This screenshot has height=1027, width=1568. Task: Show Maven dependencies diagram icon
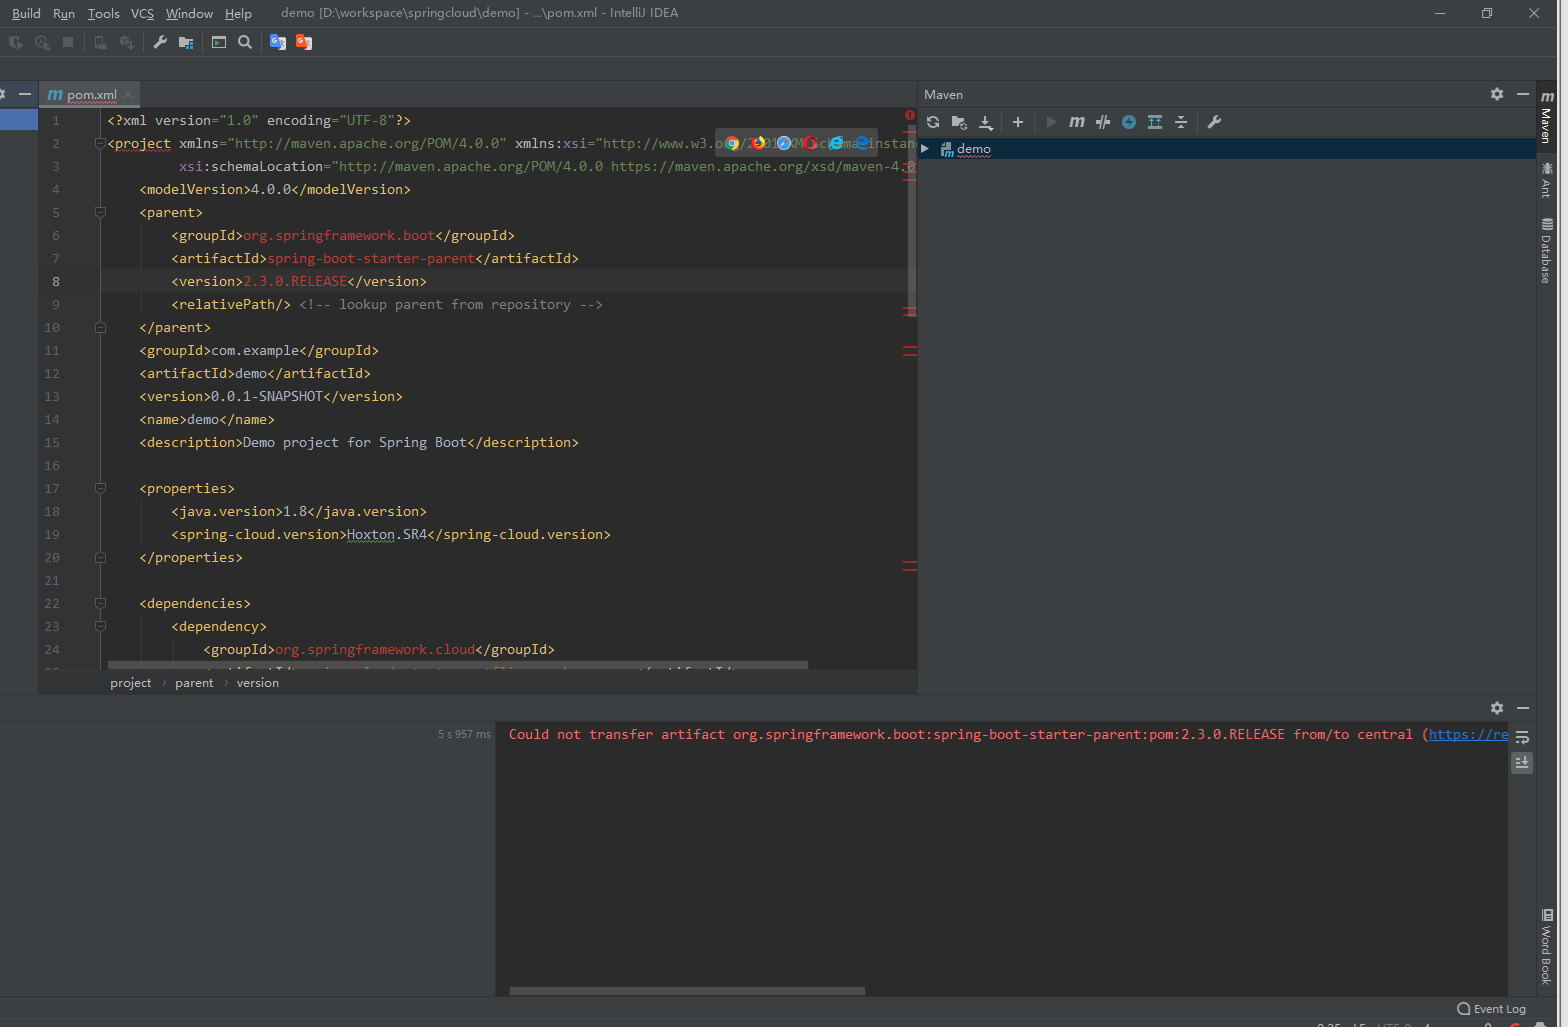pos(1155,122)
